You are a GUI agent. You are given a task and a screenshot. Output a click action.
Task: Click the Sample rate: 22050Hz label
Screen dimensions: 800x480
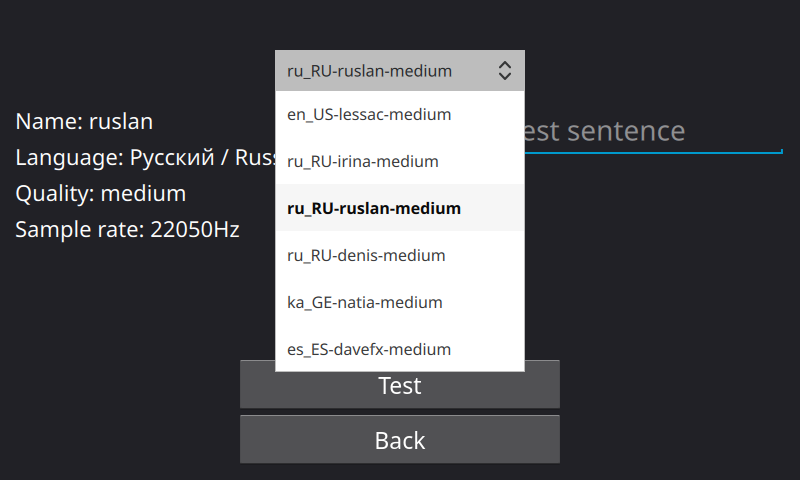(127, 230)
